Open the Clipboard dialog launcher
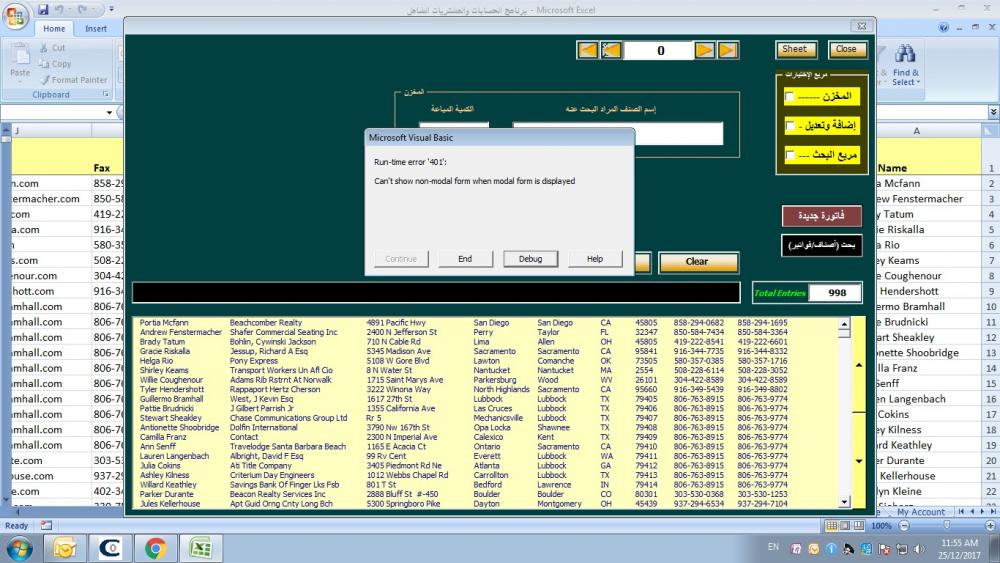Image resolution: width=1000 pixels, height=563 pixels. [106, 94]
